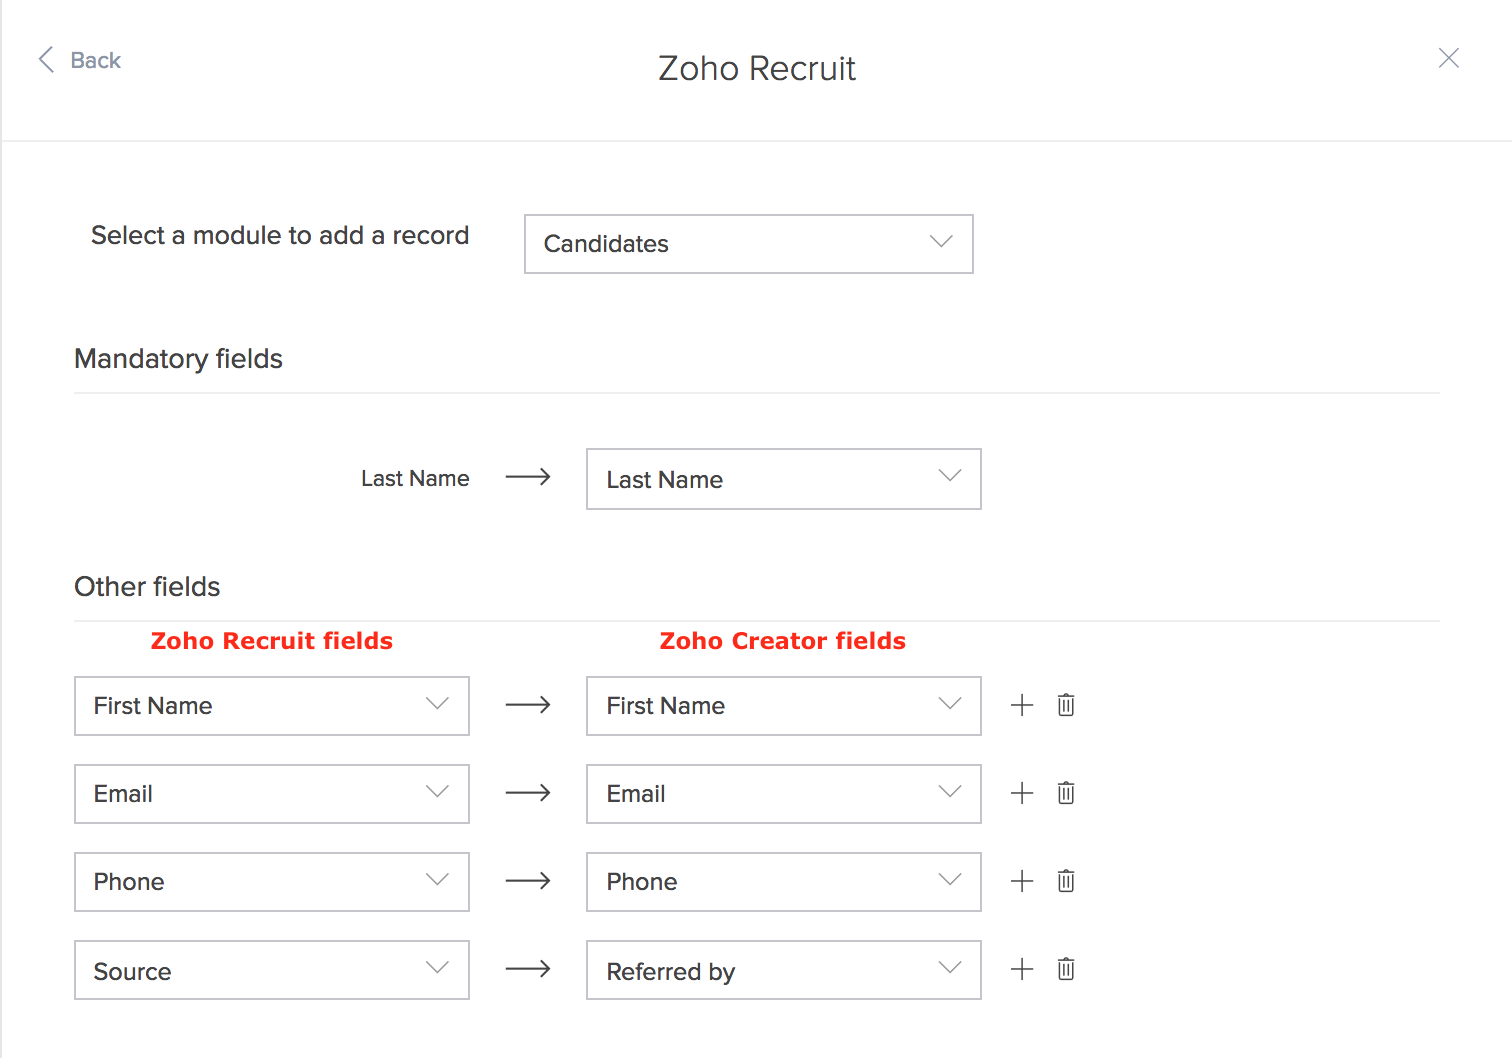Click plus icon beside Referred by
Image resolution: width=1512 pixels, height=1058 pixels.
pyautogui.click(x=1022, y=969)
